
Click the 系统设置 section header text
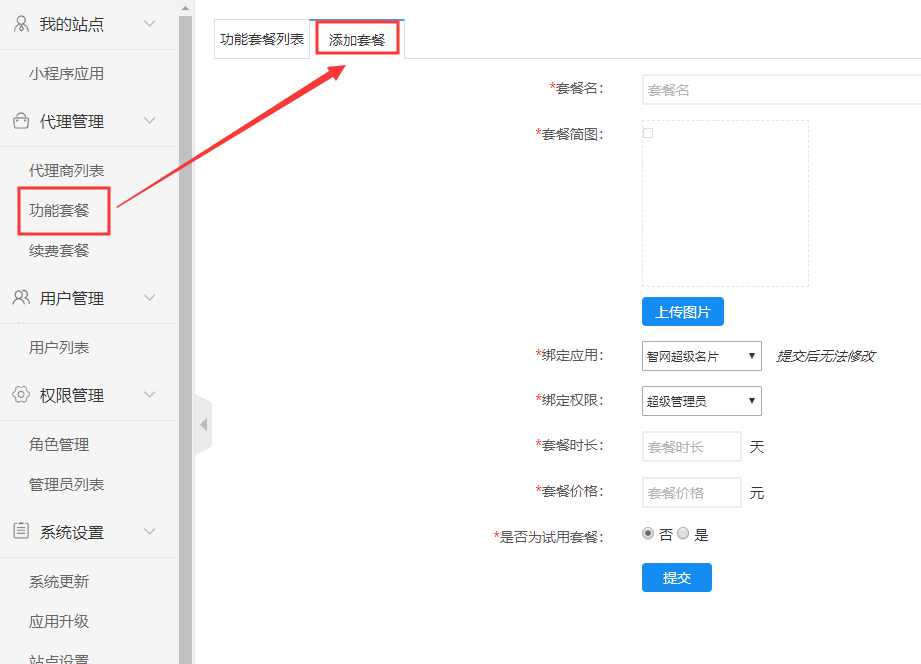[x=72, y=532]
